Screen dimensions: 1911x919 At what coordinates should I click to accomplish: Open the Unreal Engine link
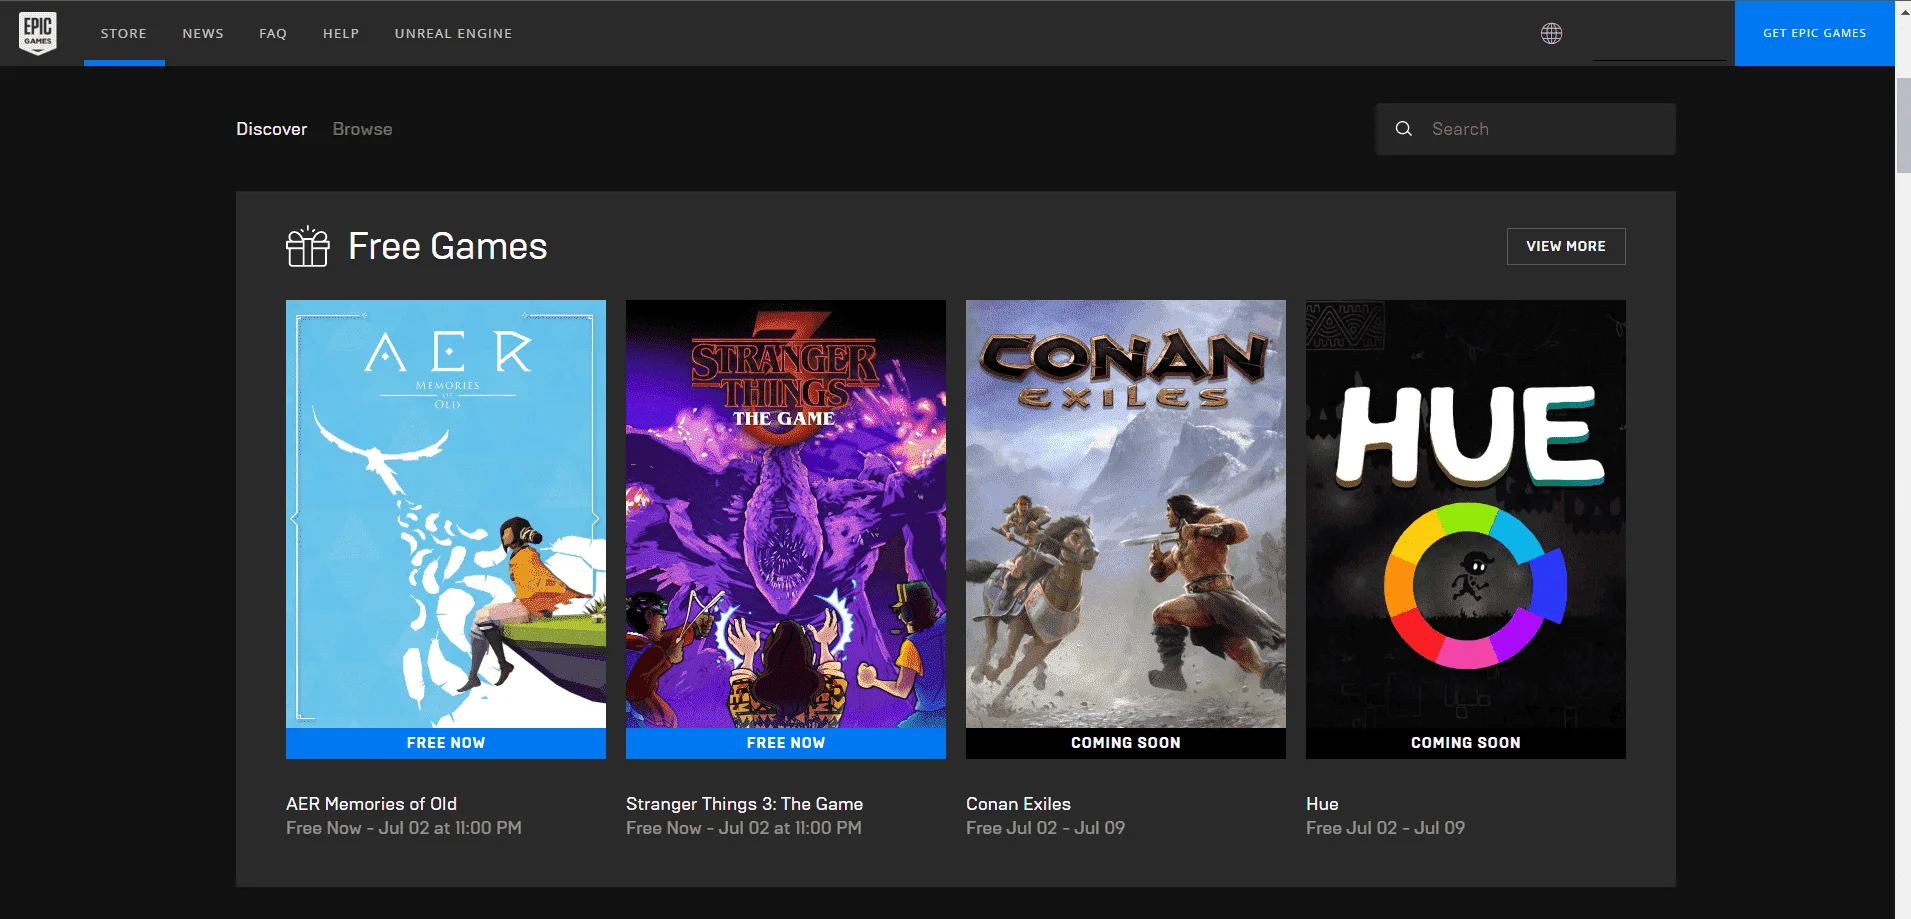[453, 33]
